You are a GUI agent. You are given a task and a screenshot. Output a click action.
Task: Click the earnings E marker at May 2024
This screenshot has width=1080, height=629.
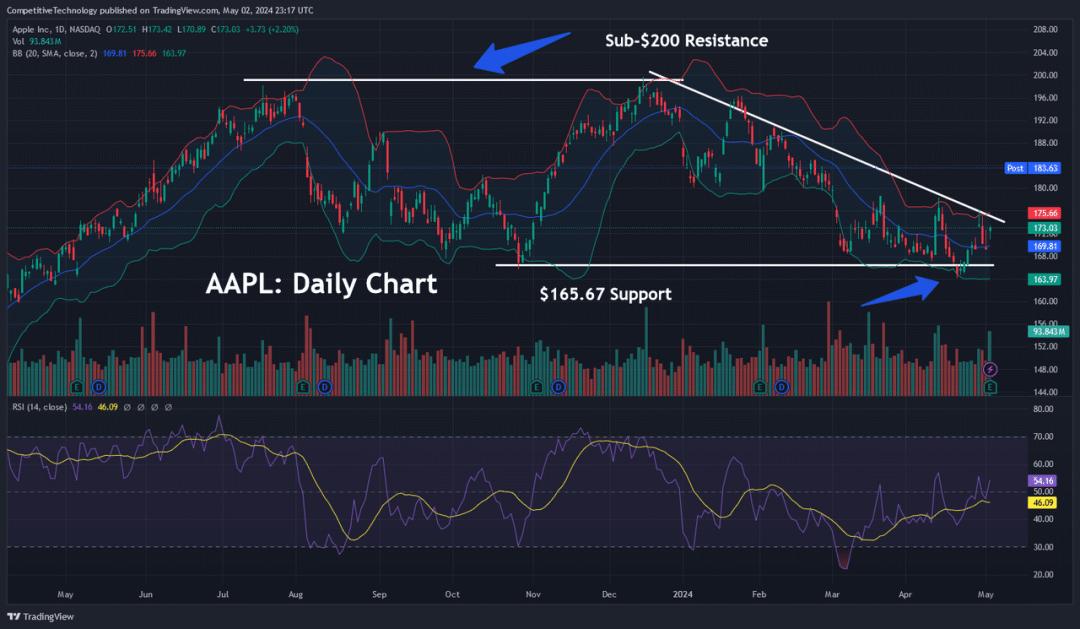(990, 388)
